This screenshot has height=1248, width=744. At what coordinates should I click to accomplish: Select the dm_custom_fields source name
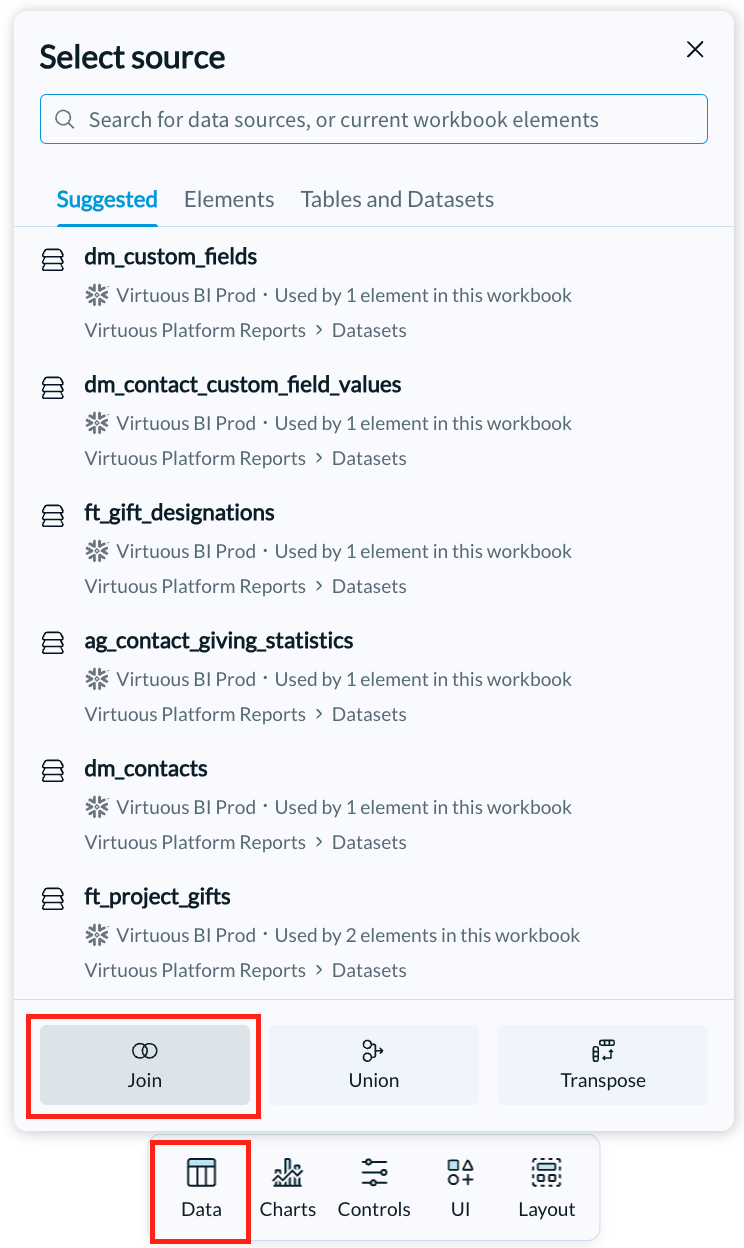[171, 257]
